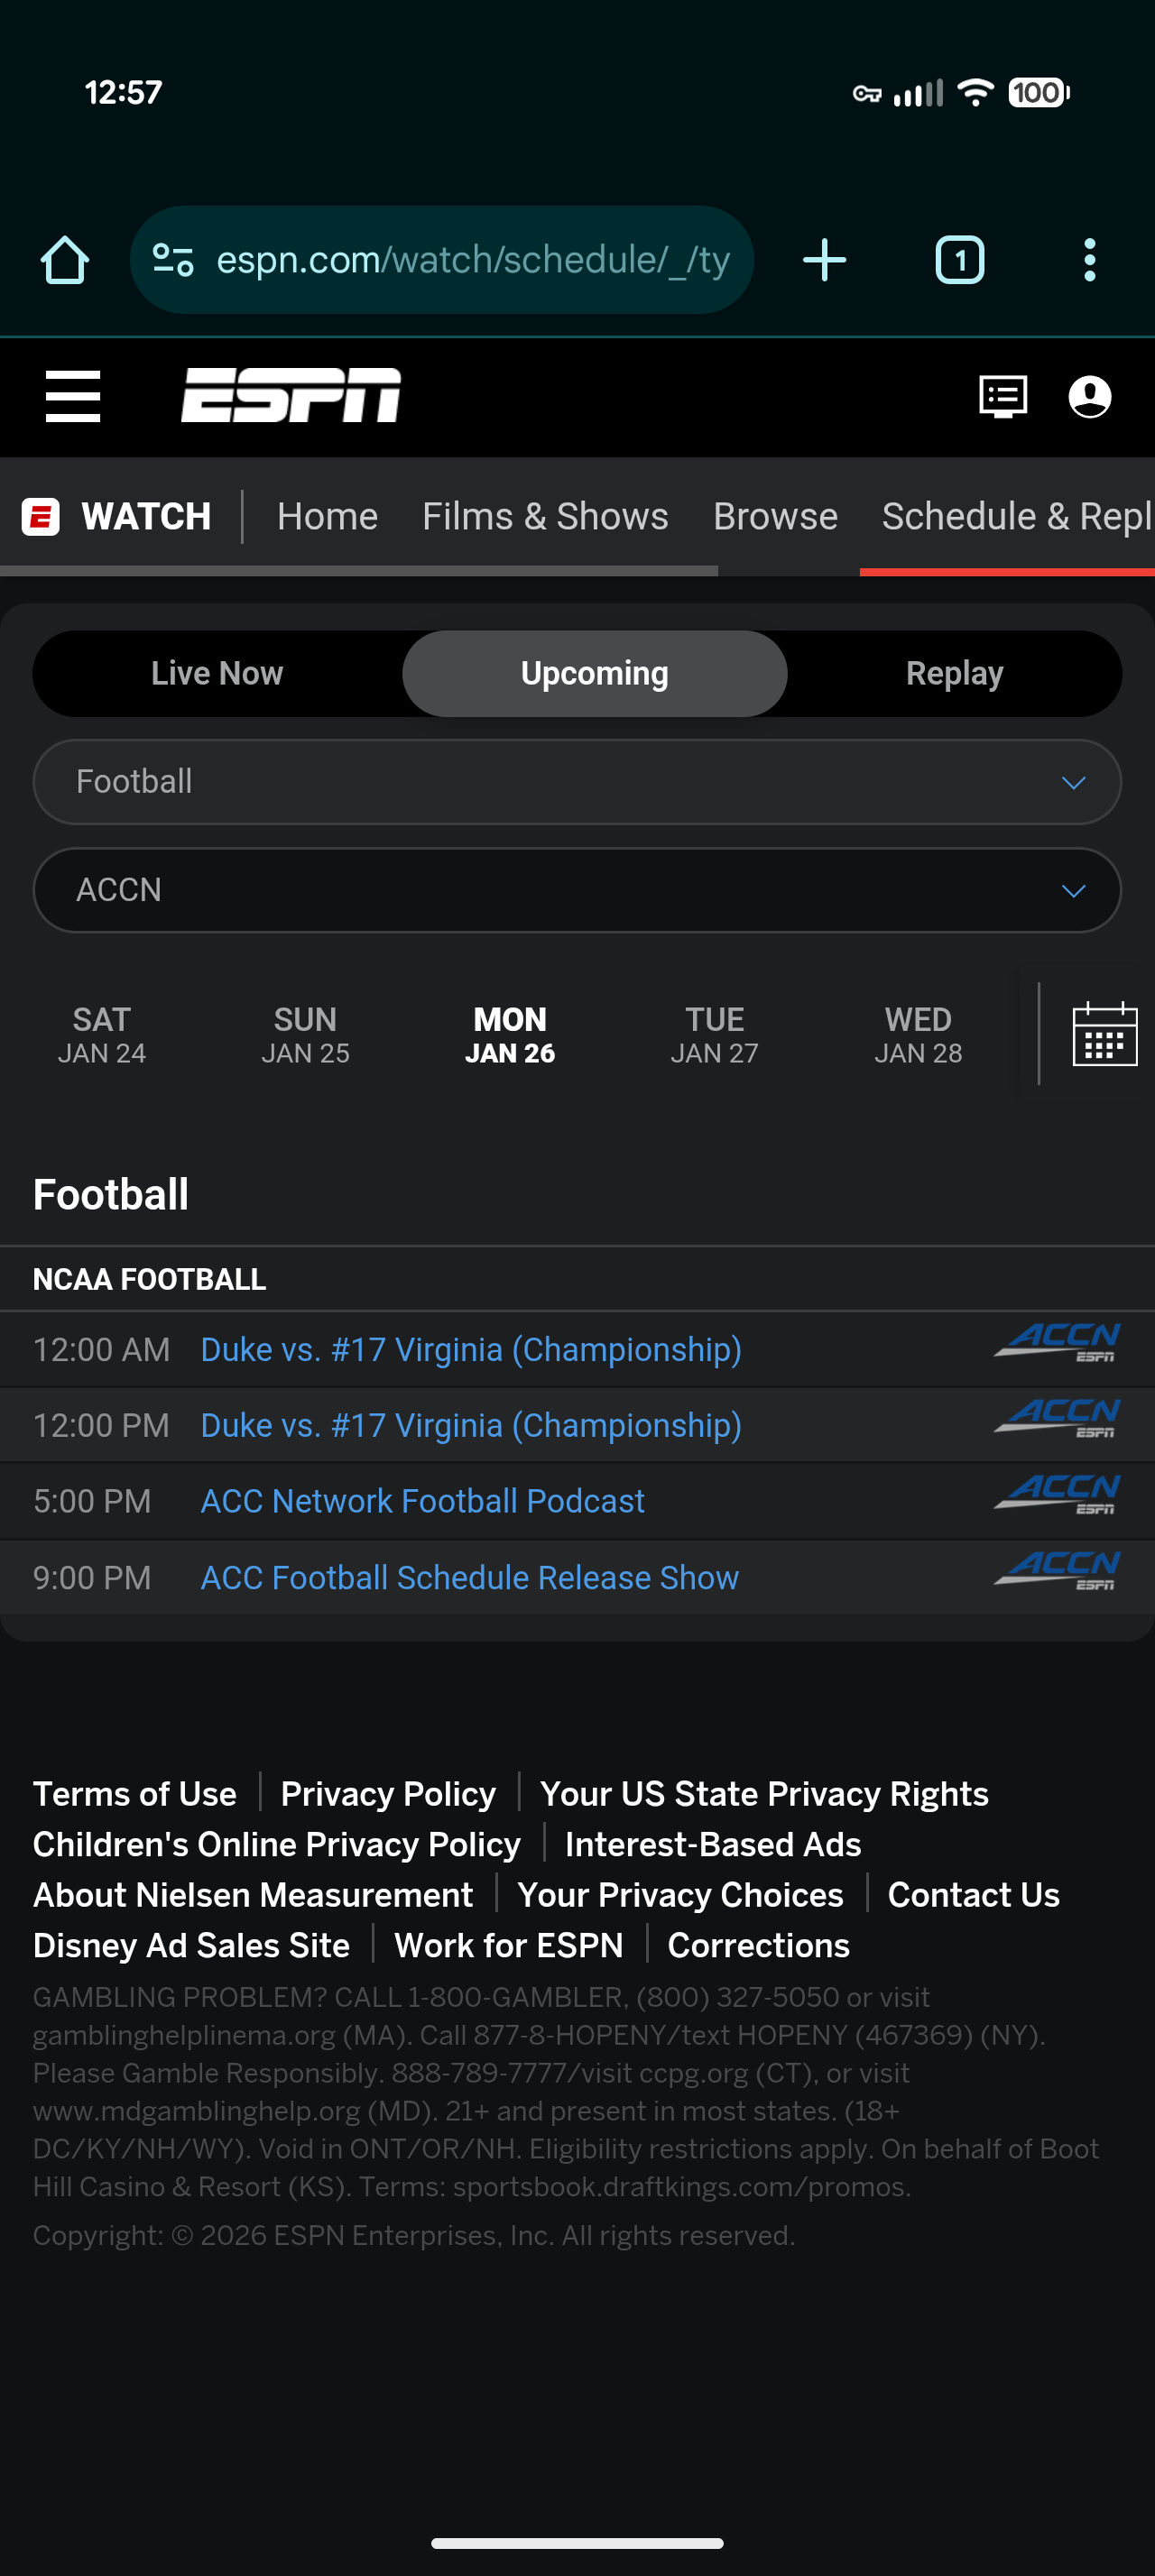Open the user profile icon
1155x2576 pixels.
(x=1089, y=397)
